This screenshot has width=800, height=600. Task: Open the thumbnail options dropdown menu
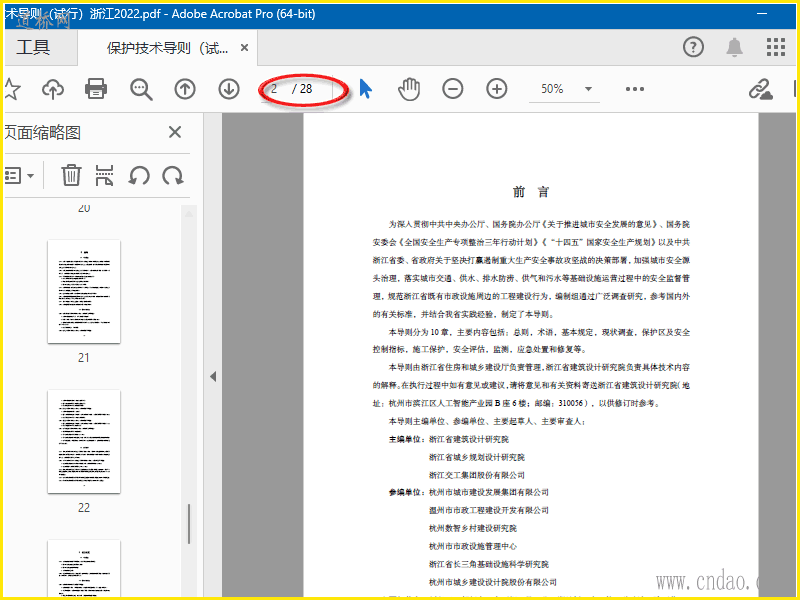19,176
